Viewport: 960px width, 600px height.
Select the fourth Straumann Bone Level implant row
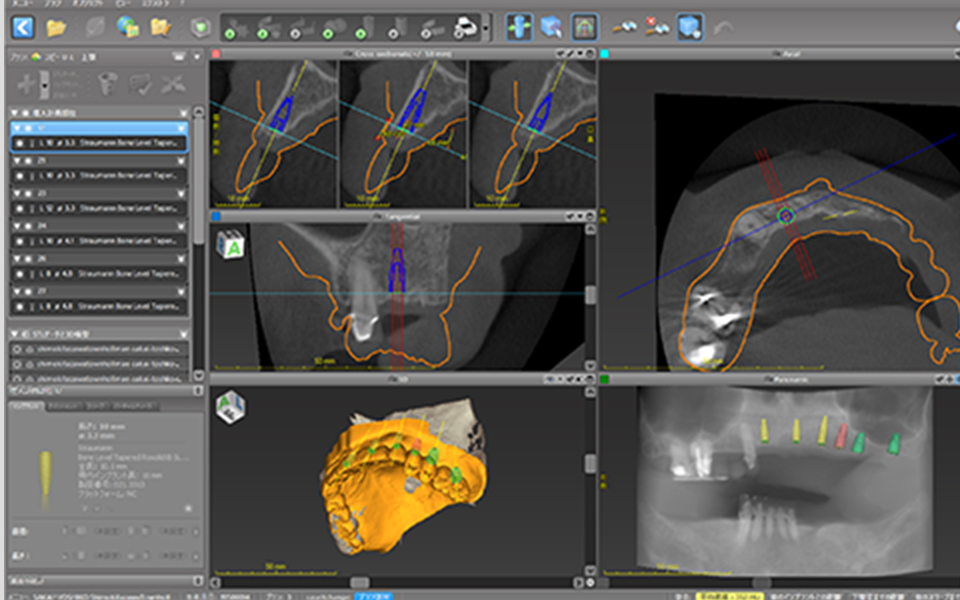[98, 241]
